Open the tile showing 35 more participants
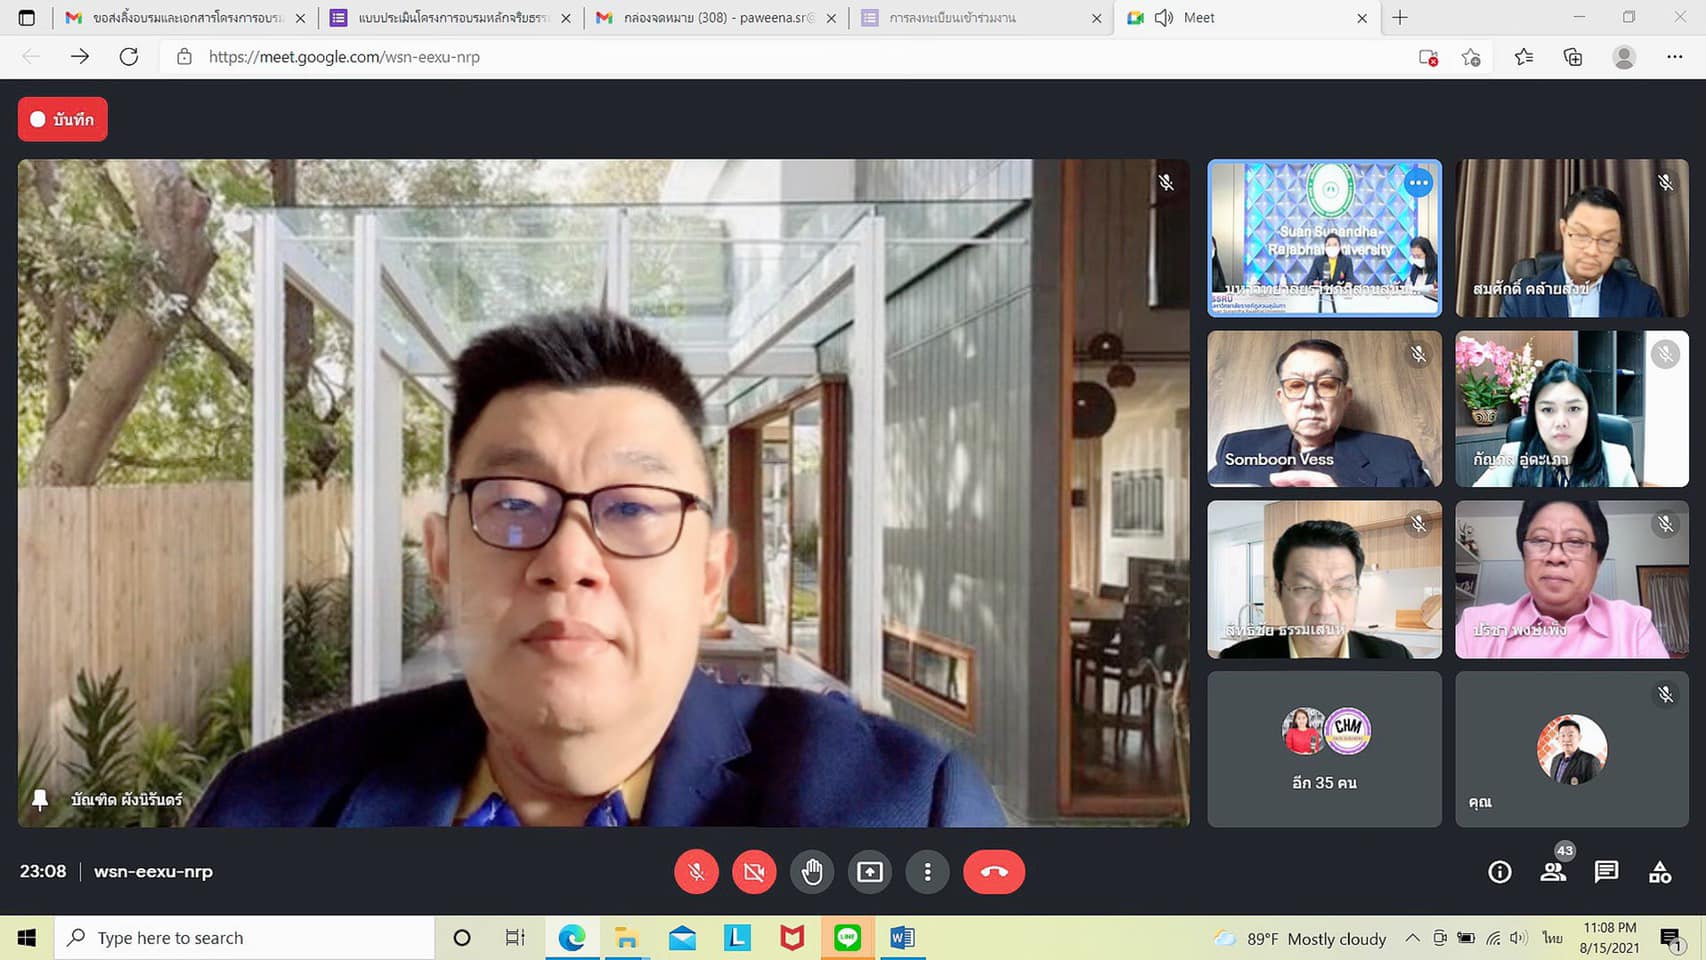The height and width of the screenshot is (960, 1706). pos(1324,749)
